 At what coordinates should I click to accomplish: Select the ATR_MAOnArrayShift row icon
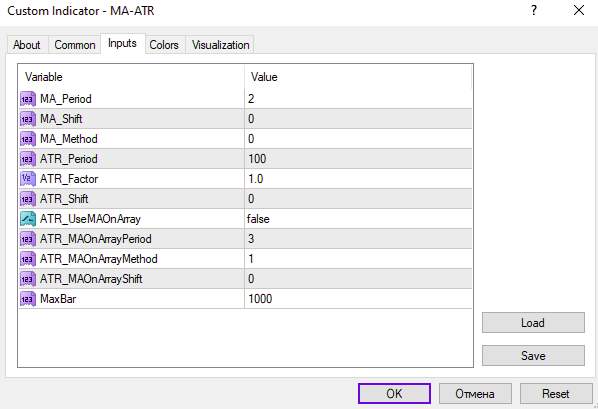(28, 279)
